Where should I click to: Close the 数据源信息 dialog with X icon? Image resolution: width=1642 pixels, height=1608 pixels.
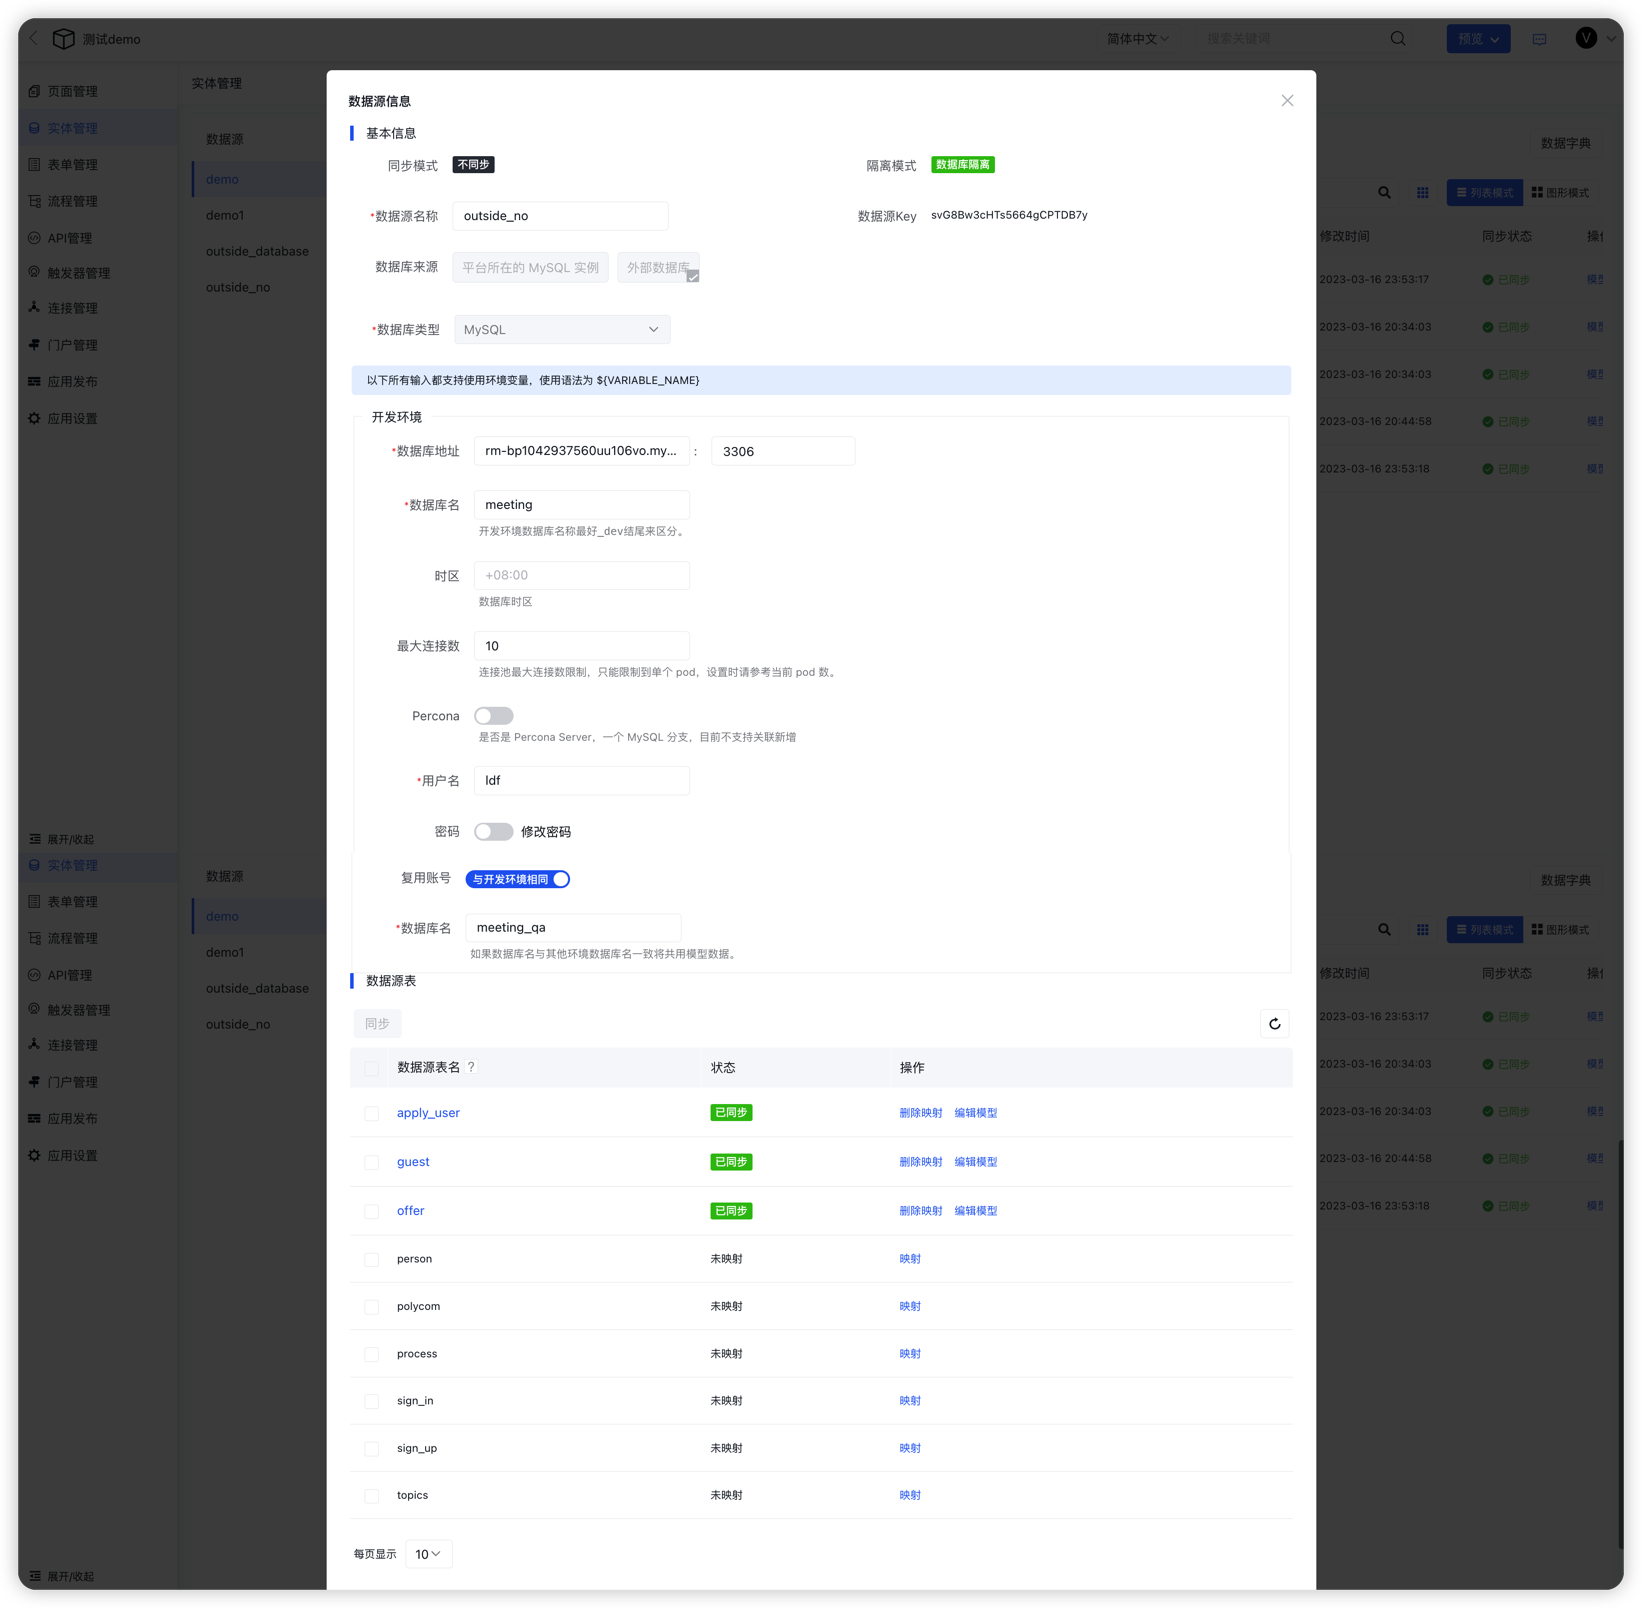1287,101
